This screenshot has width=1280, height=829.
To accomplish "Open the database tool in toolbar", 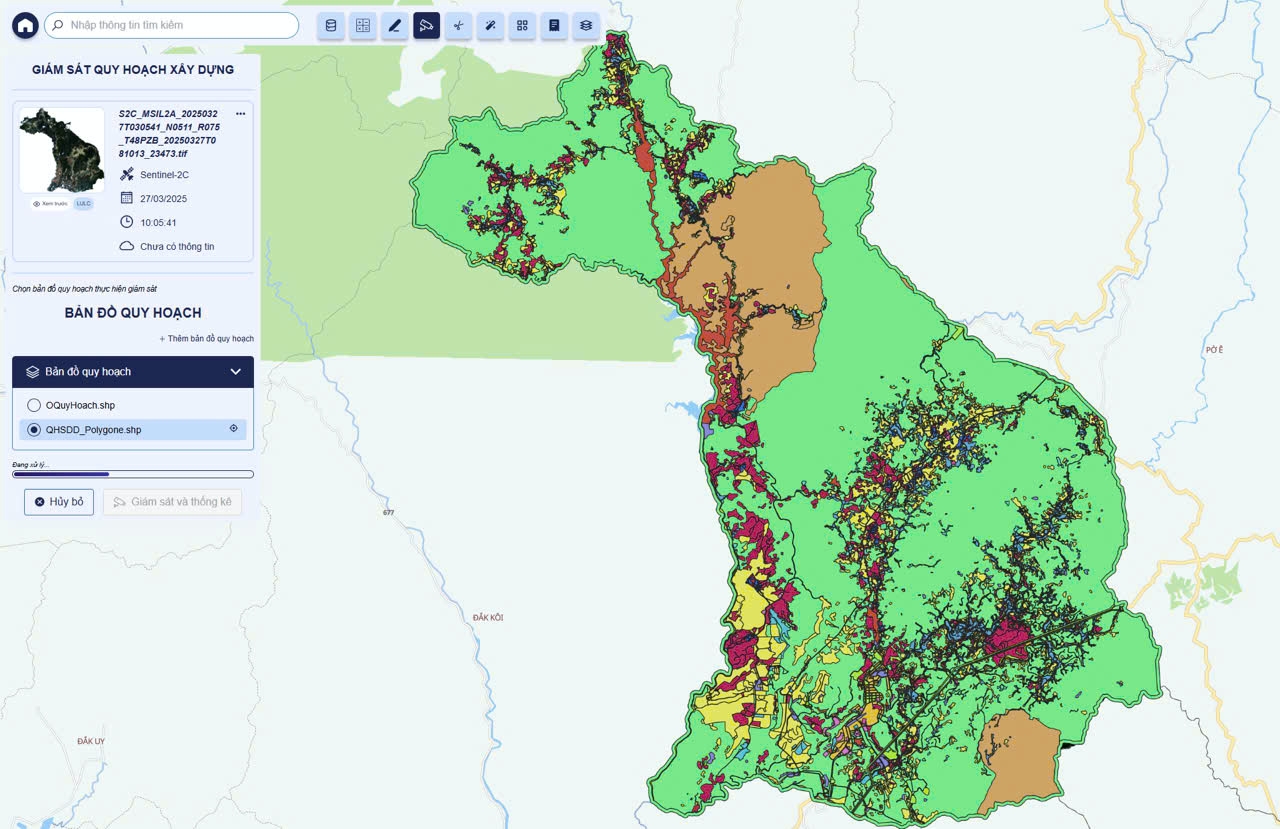I will point(331,26).
